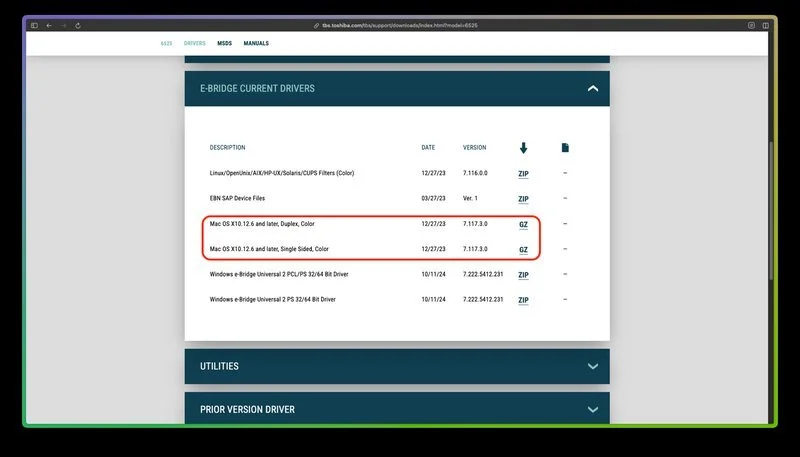This screenshot has width=800, height=457.
Task: Select Mac OS X10.12.6 Single Sided, Color text
Action: (269, 249)
